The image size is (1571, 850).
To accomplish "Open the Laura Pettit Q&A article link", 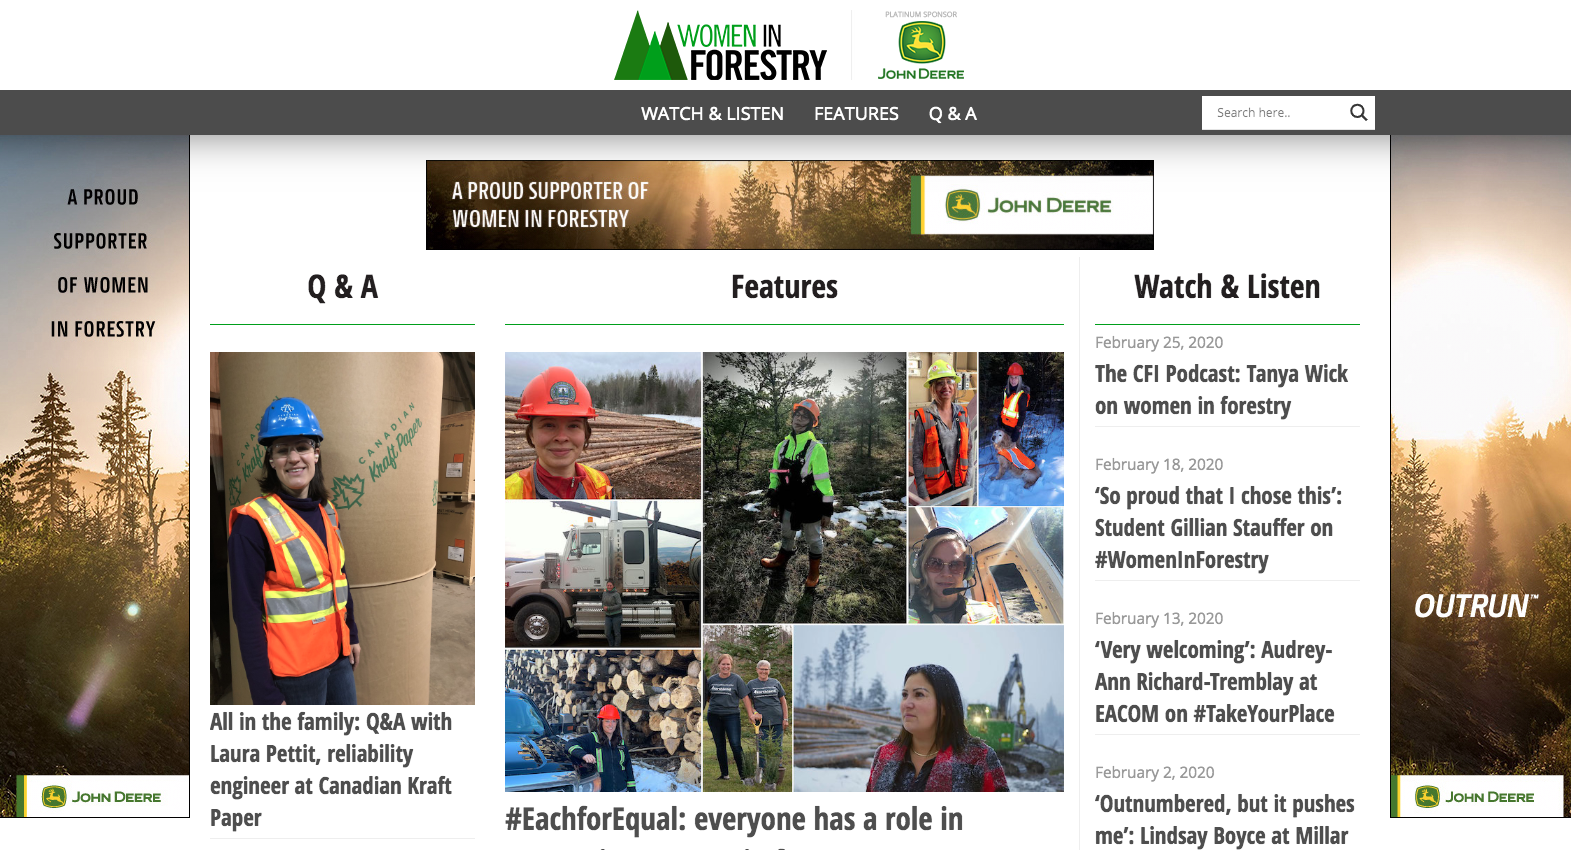I will (x=331, y=770).
